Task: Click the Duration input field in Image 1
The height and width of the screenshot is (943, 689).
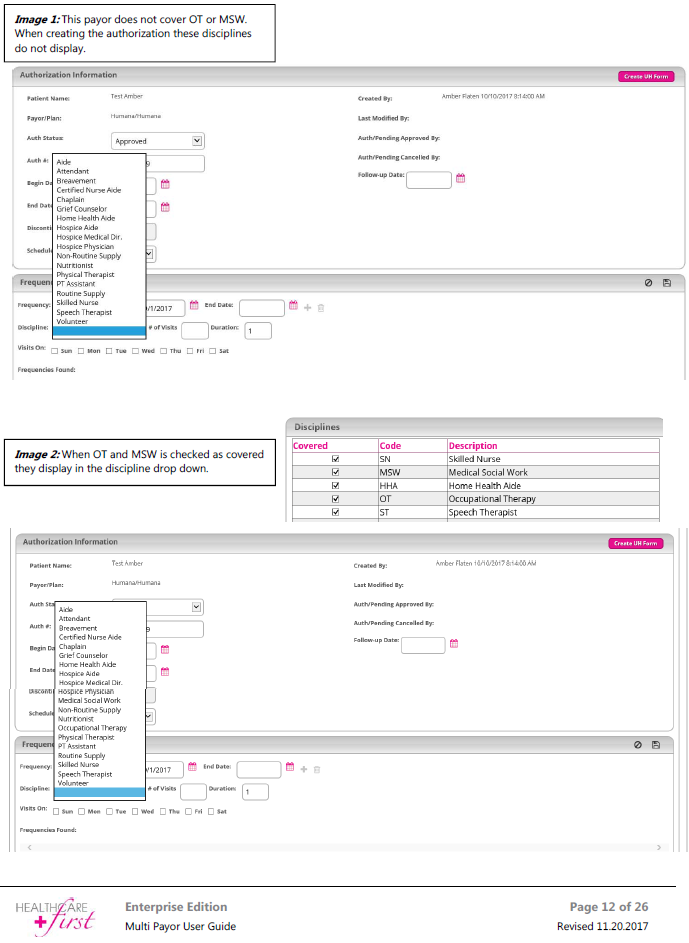Action: coord(258,331)
